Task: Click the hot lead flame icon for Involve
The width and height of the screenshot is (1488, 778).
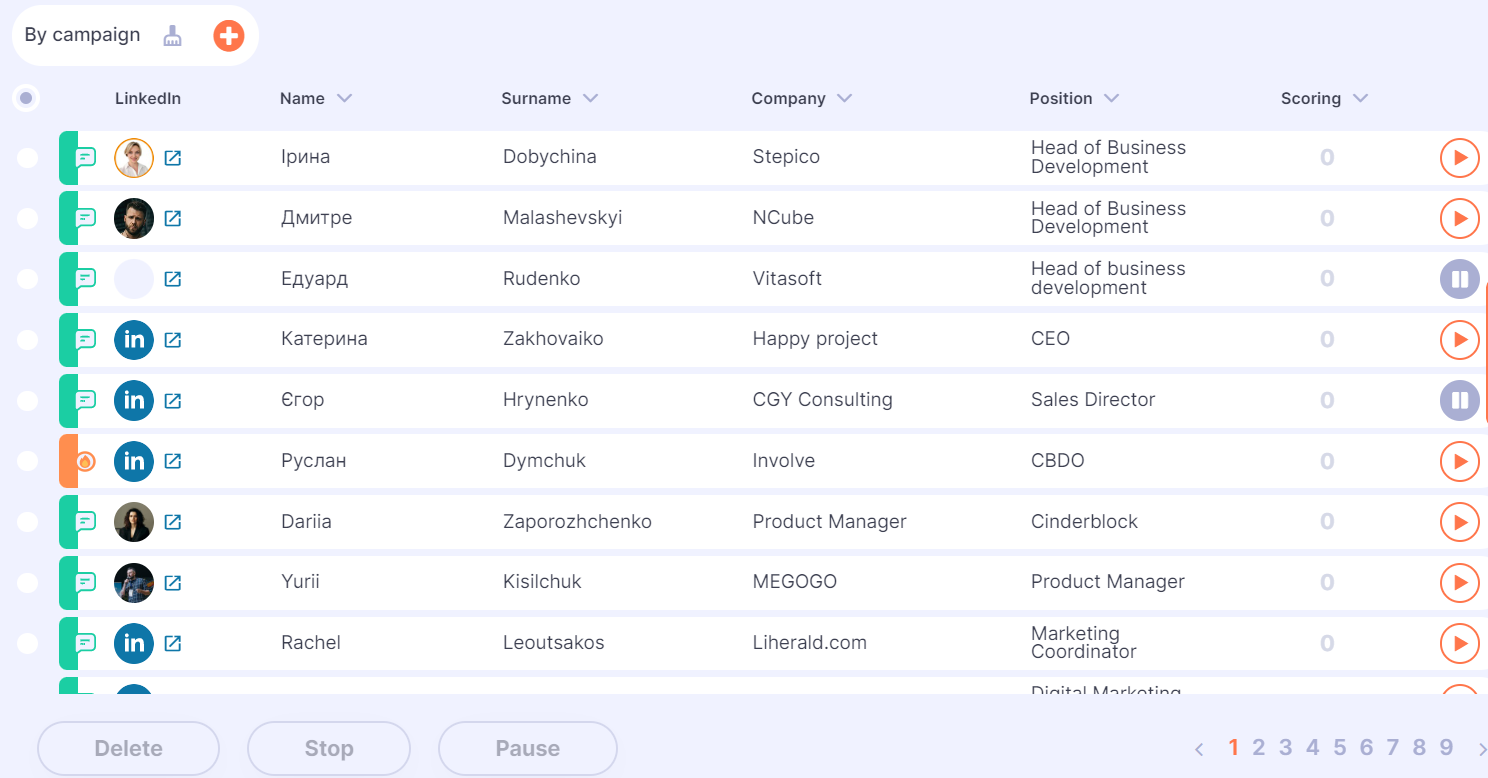Action: 86,461
